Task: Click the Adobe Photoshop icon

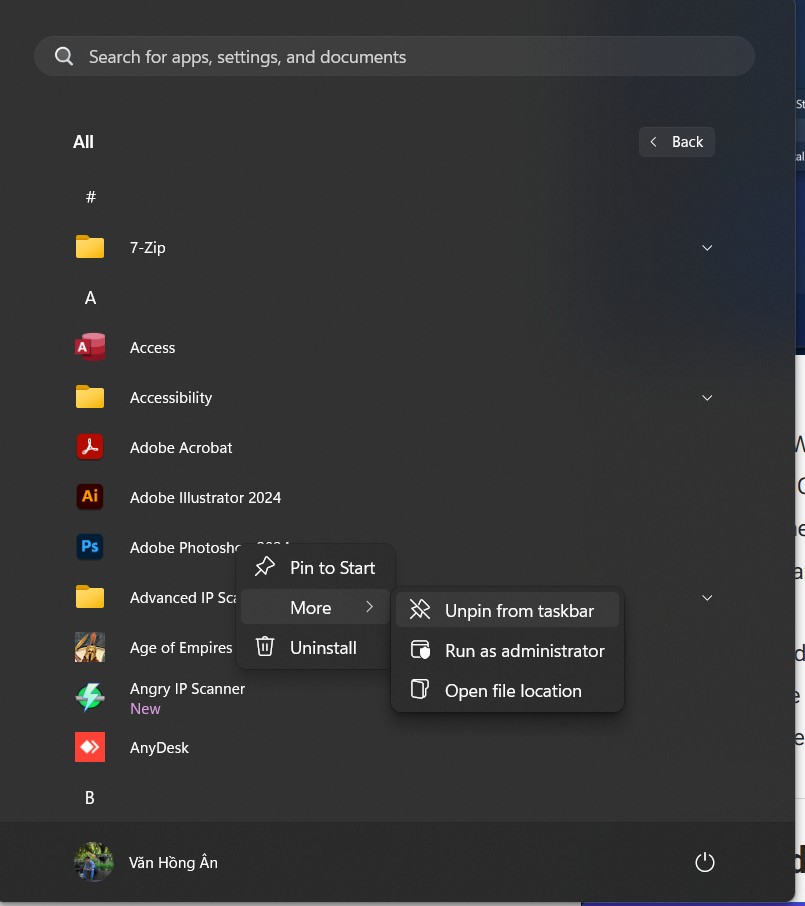Action: pos(90,548)
